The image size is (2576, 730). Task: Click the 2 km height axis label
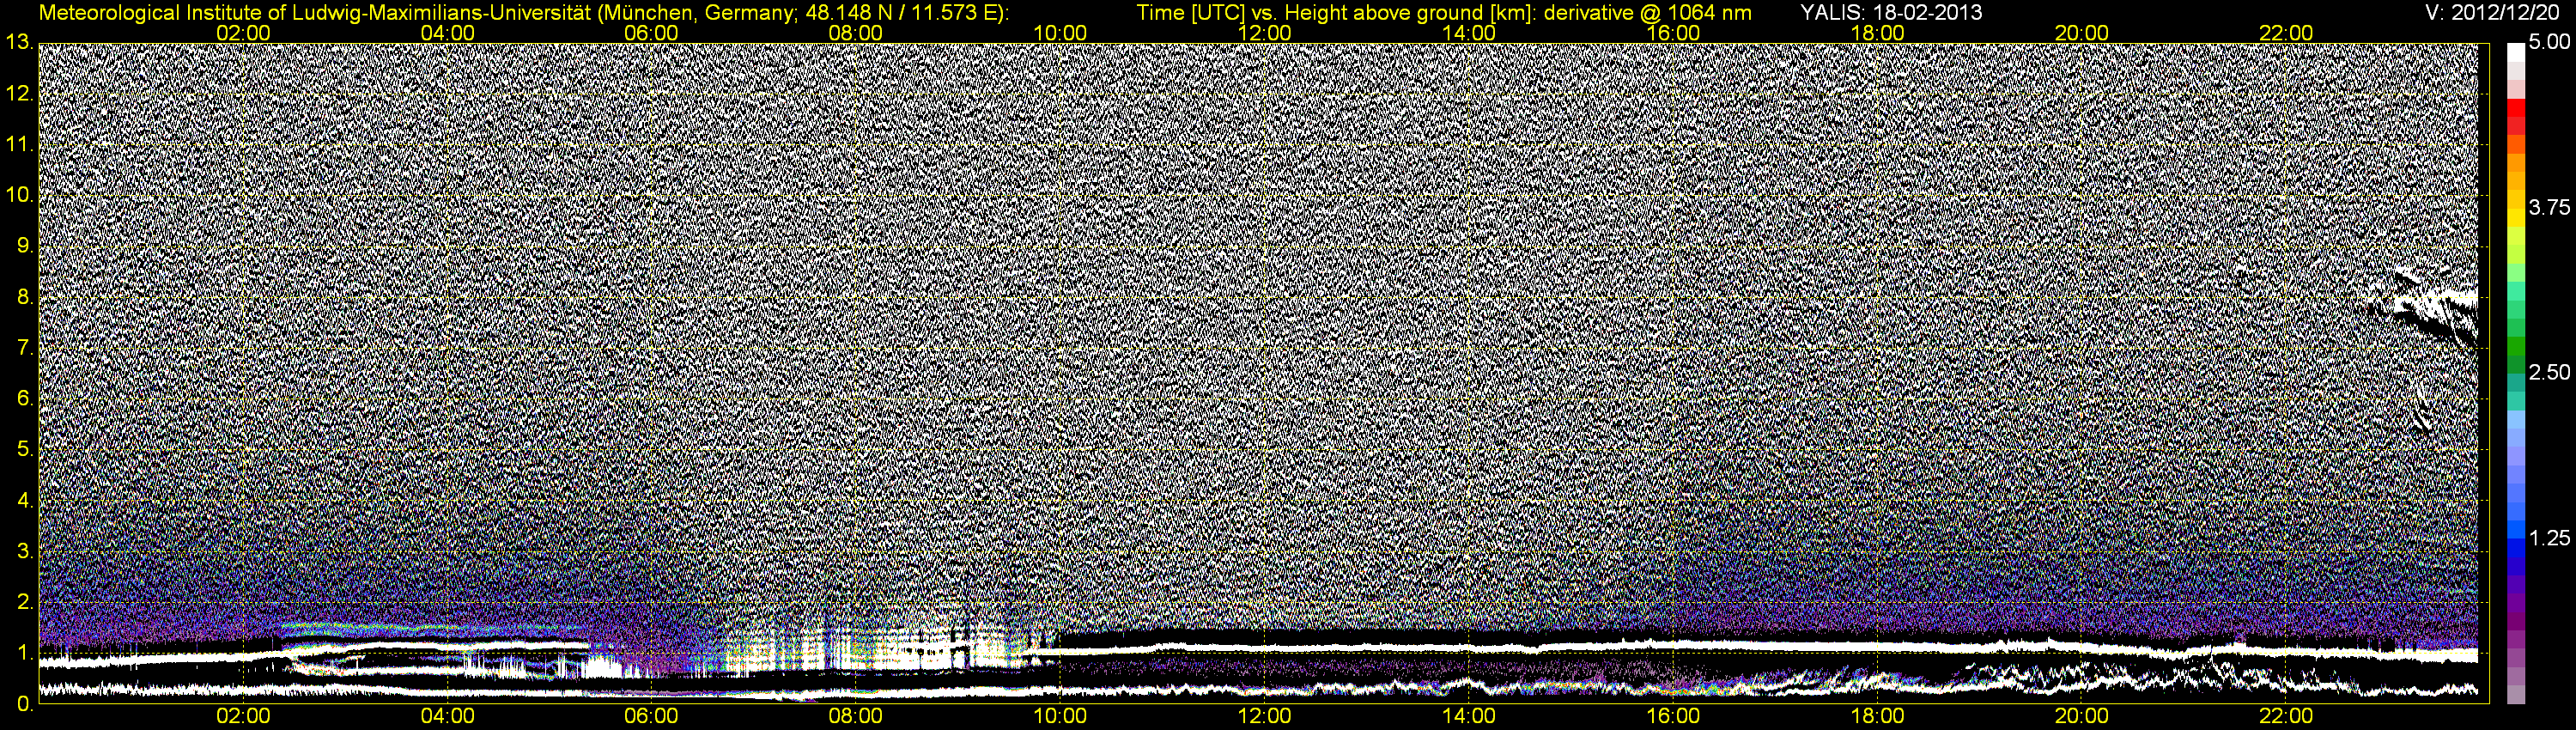click(25, 602)
